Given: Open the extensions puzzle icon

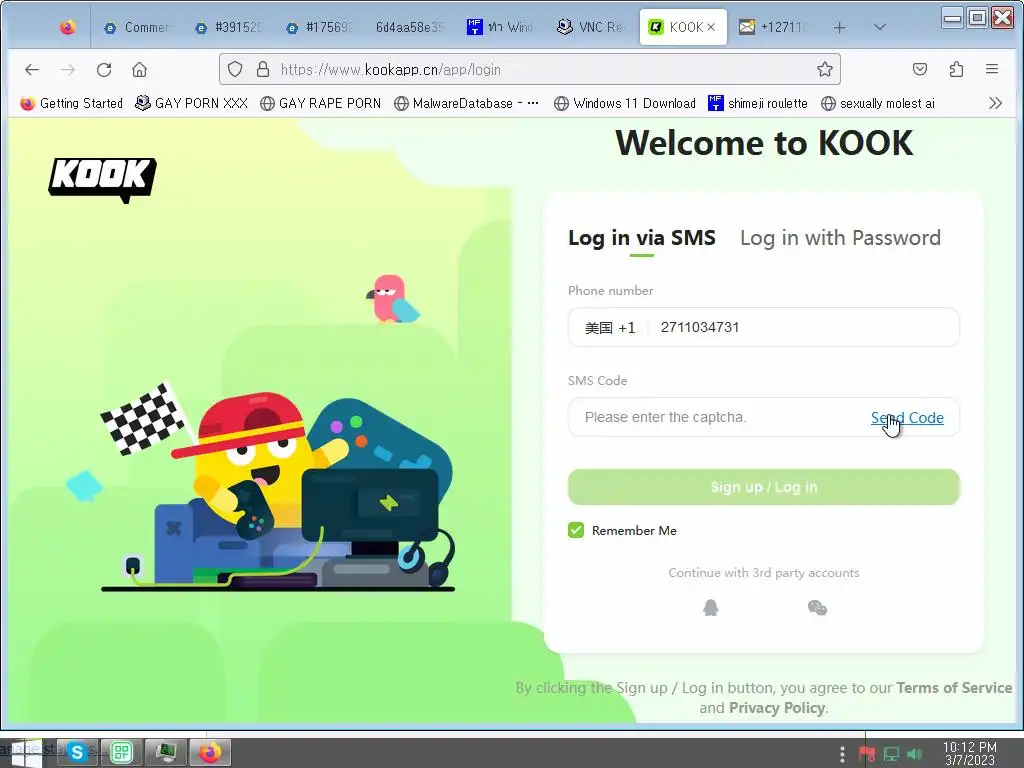Looking at the screenshot, I should [956, 69].
